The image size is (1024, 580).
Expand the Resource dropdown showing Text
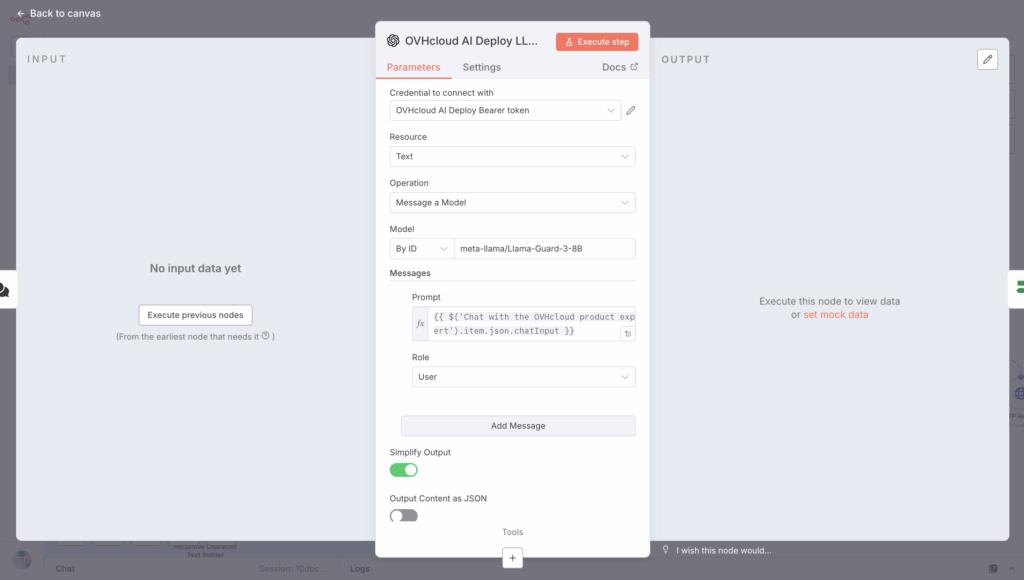pyautogui.click(x=512, y=157)
